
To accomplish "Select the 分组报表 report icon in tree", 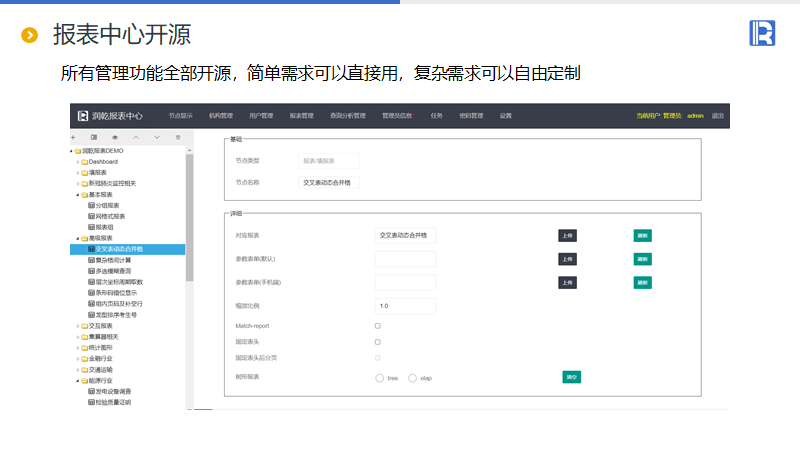I will [92, 205].
